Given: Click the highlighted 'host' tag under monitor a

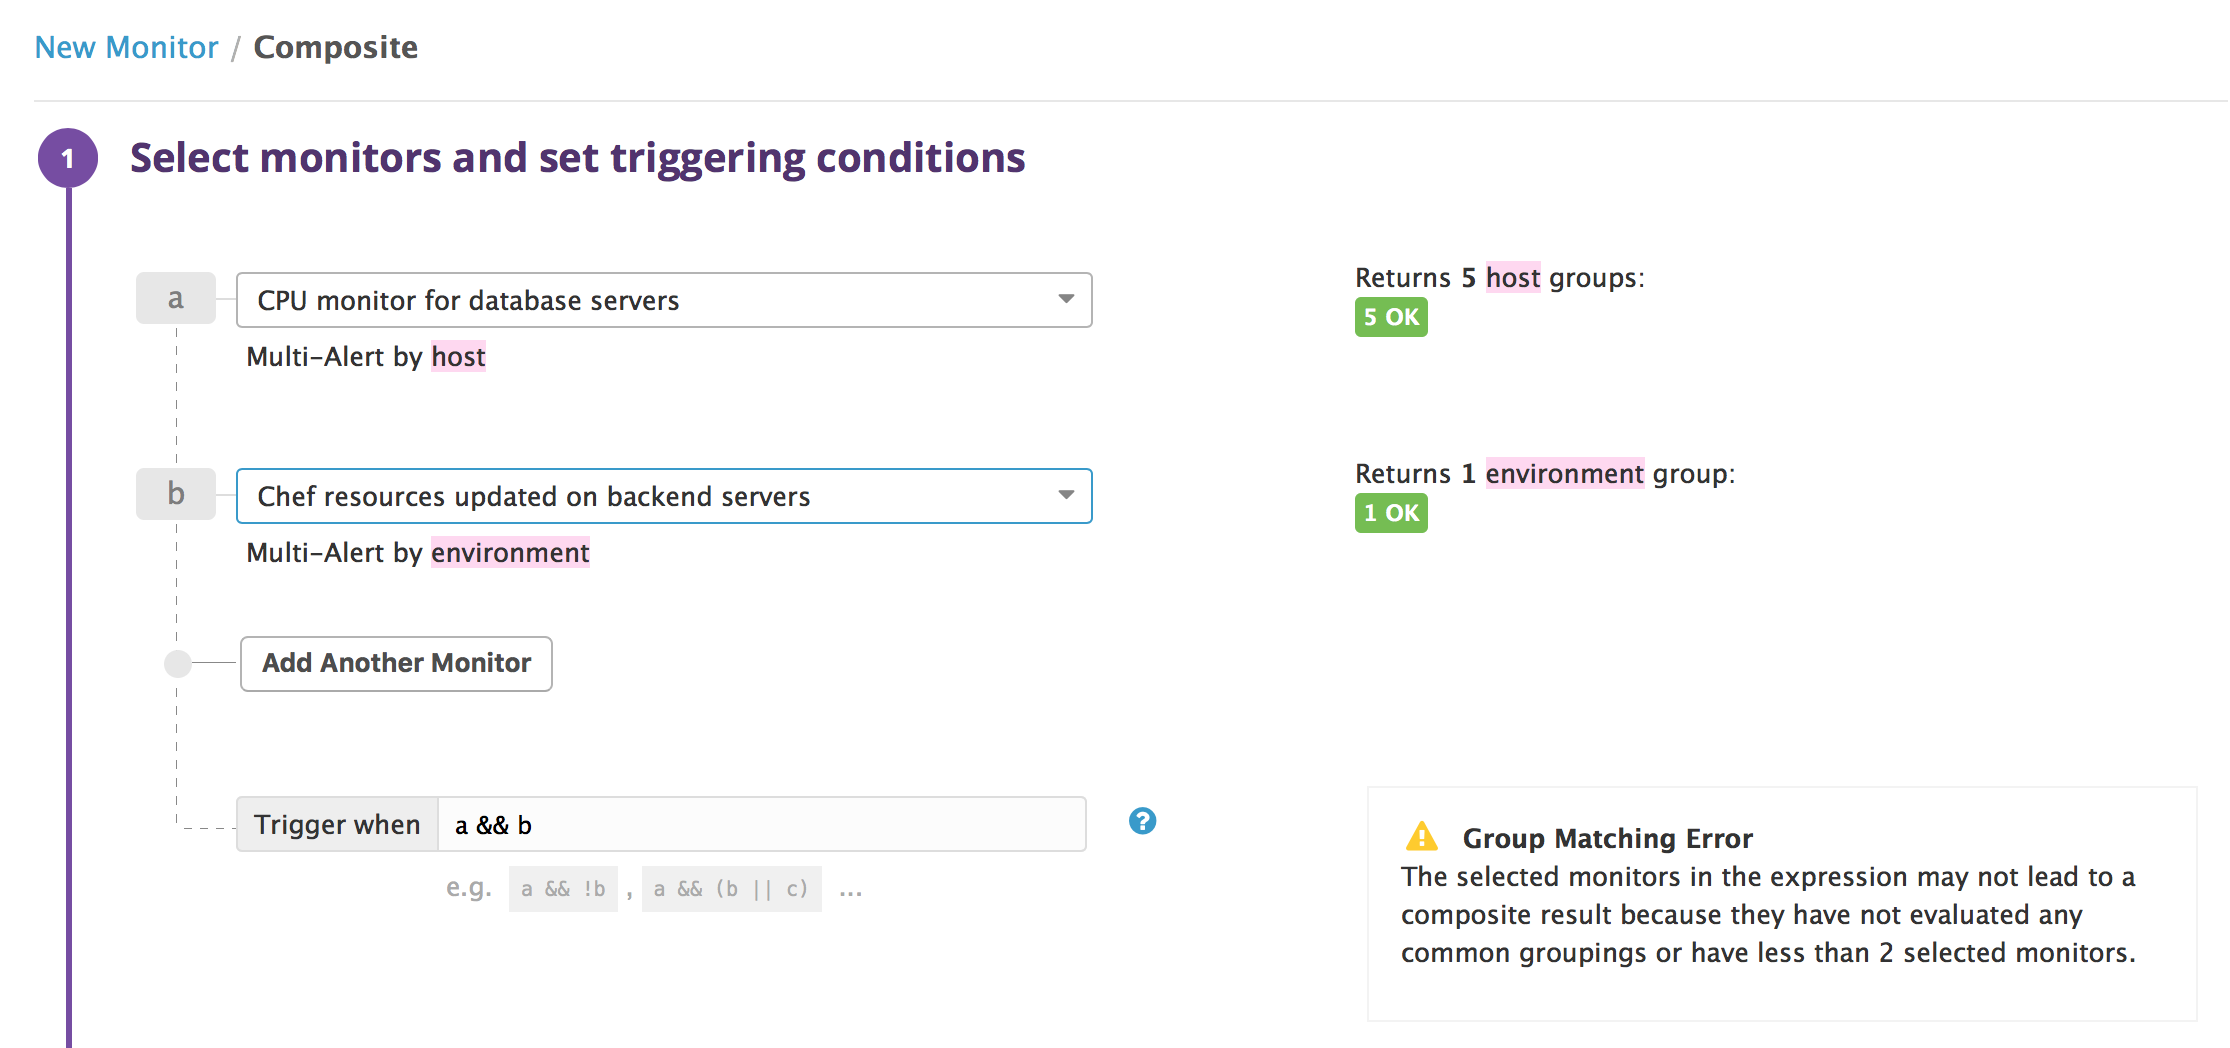Looking at the screenshot, I should coord(458,356).
